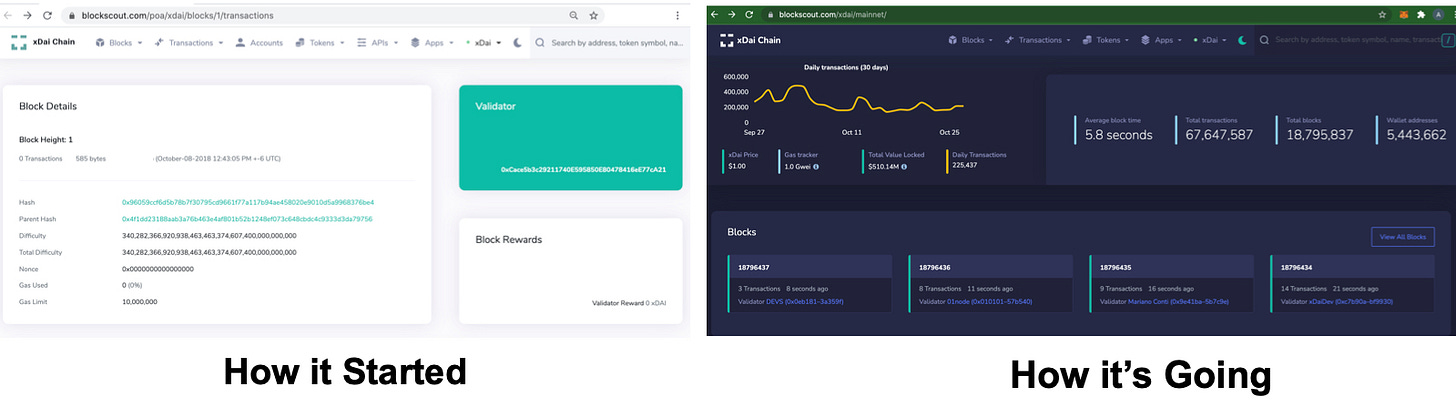Reload the left blockscout page

point(48,16)
